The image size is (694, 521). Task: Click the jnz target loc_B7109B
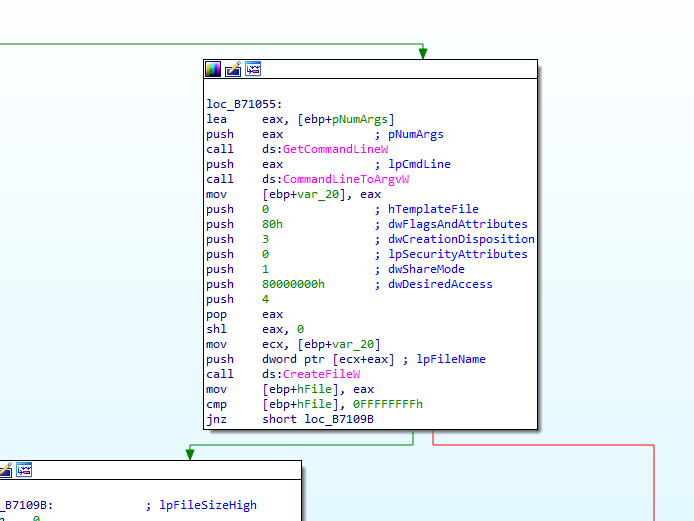(339, 419)
